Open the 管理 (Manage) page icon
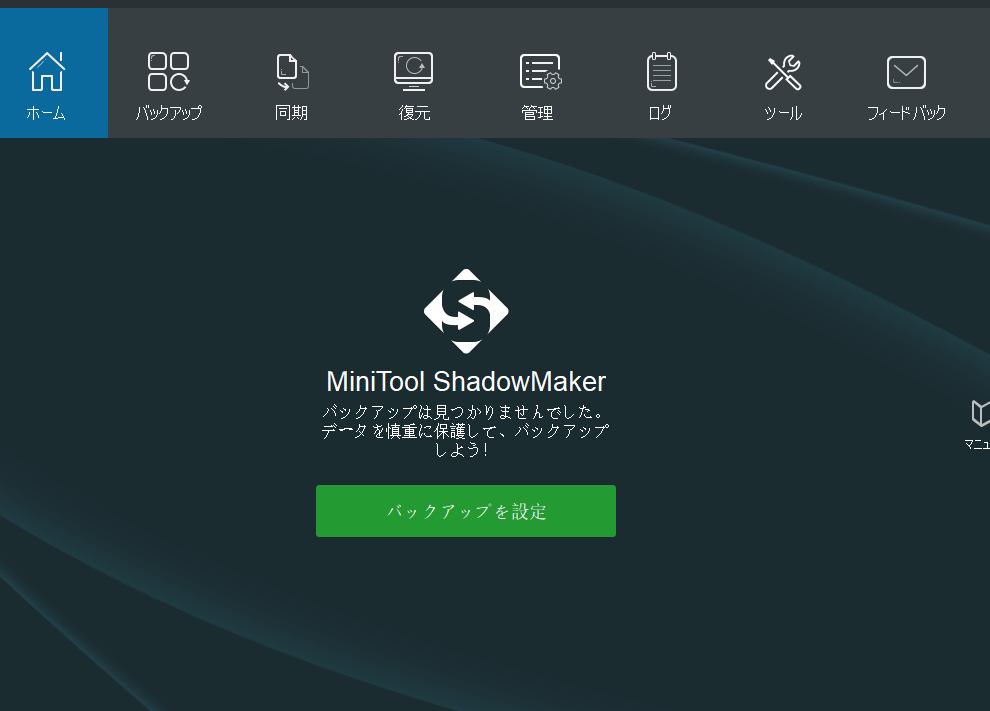 point(540,71)
